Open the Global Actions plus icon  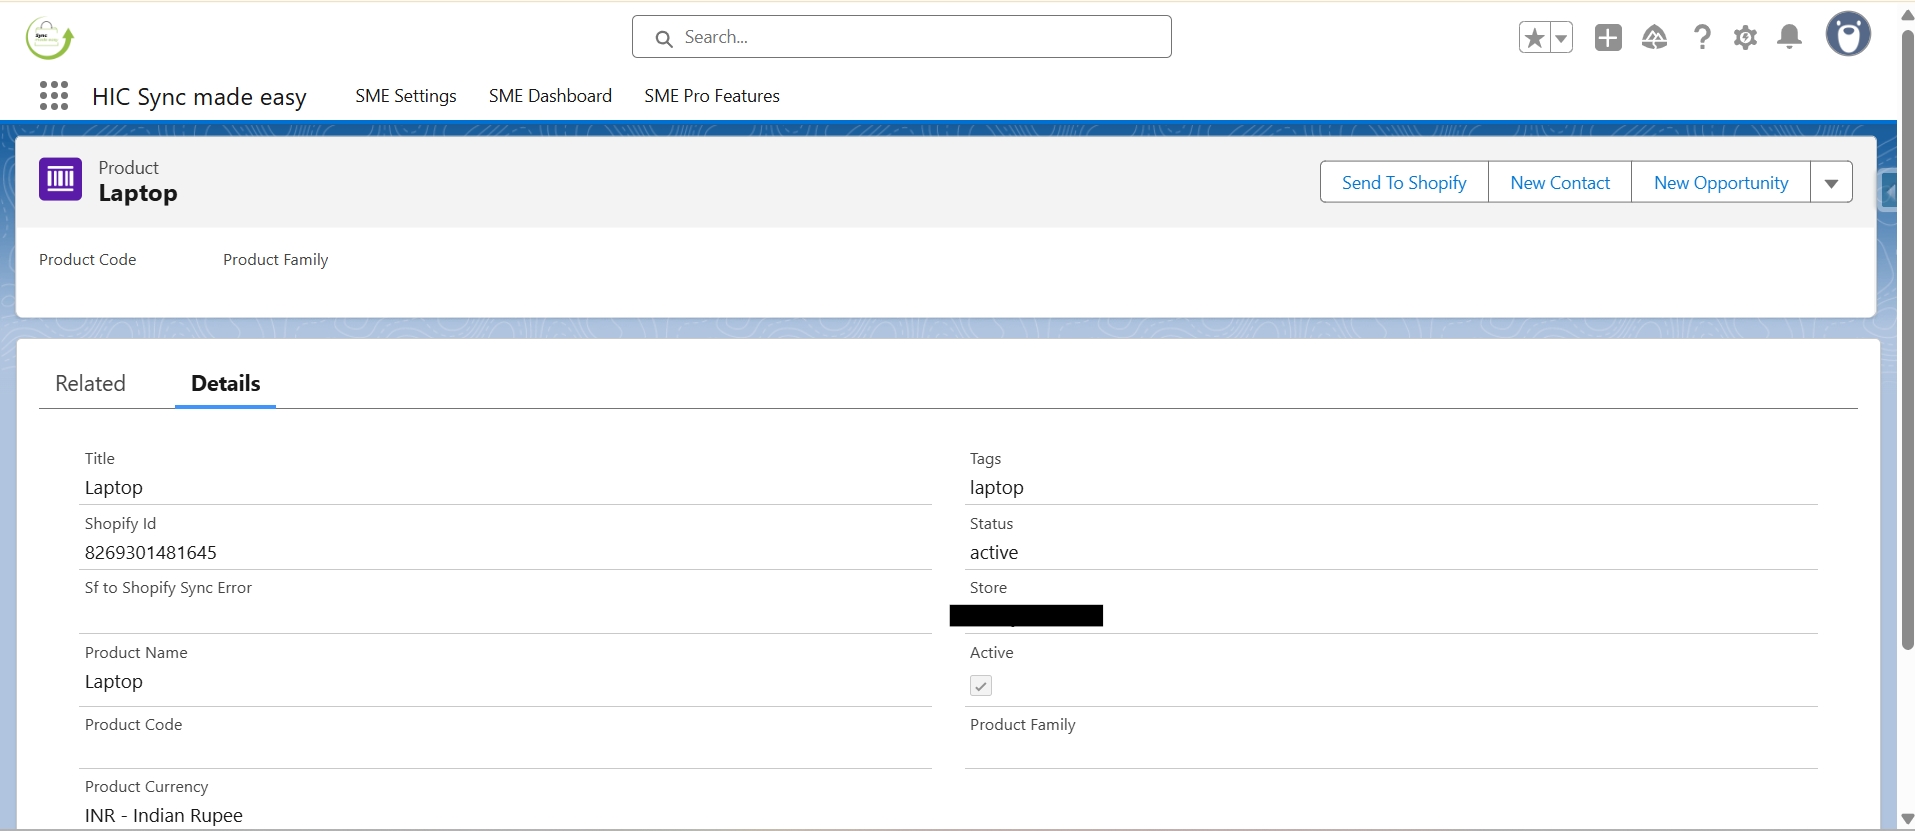(x=1608, y=38)
